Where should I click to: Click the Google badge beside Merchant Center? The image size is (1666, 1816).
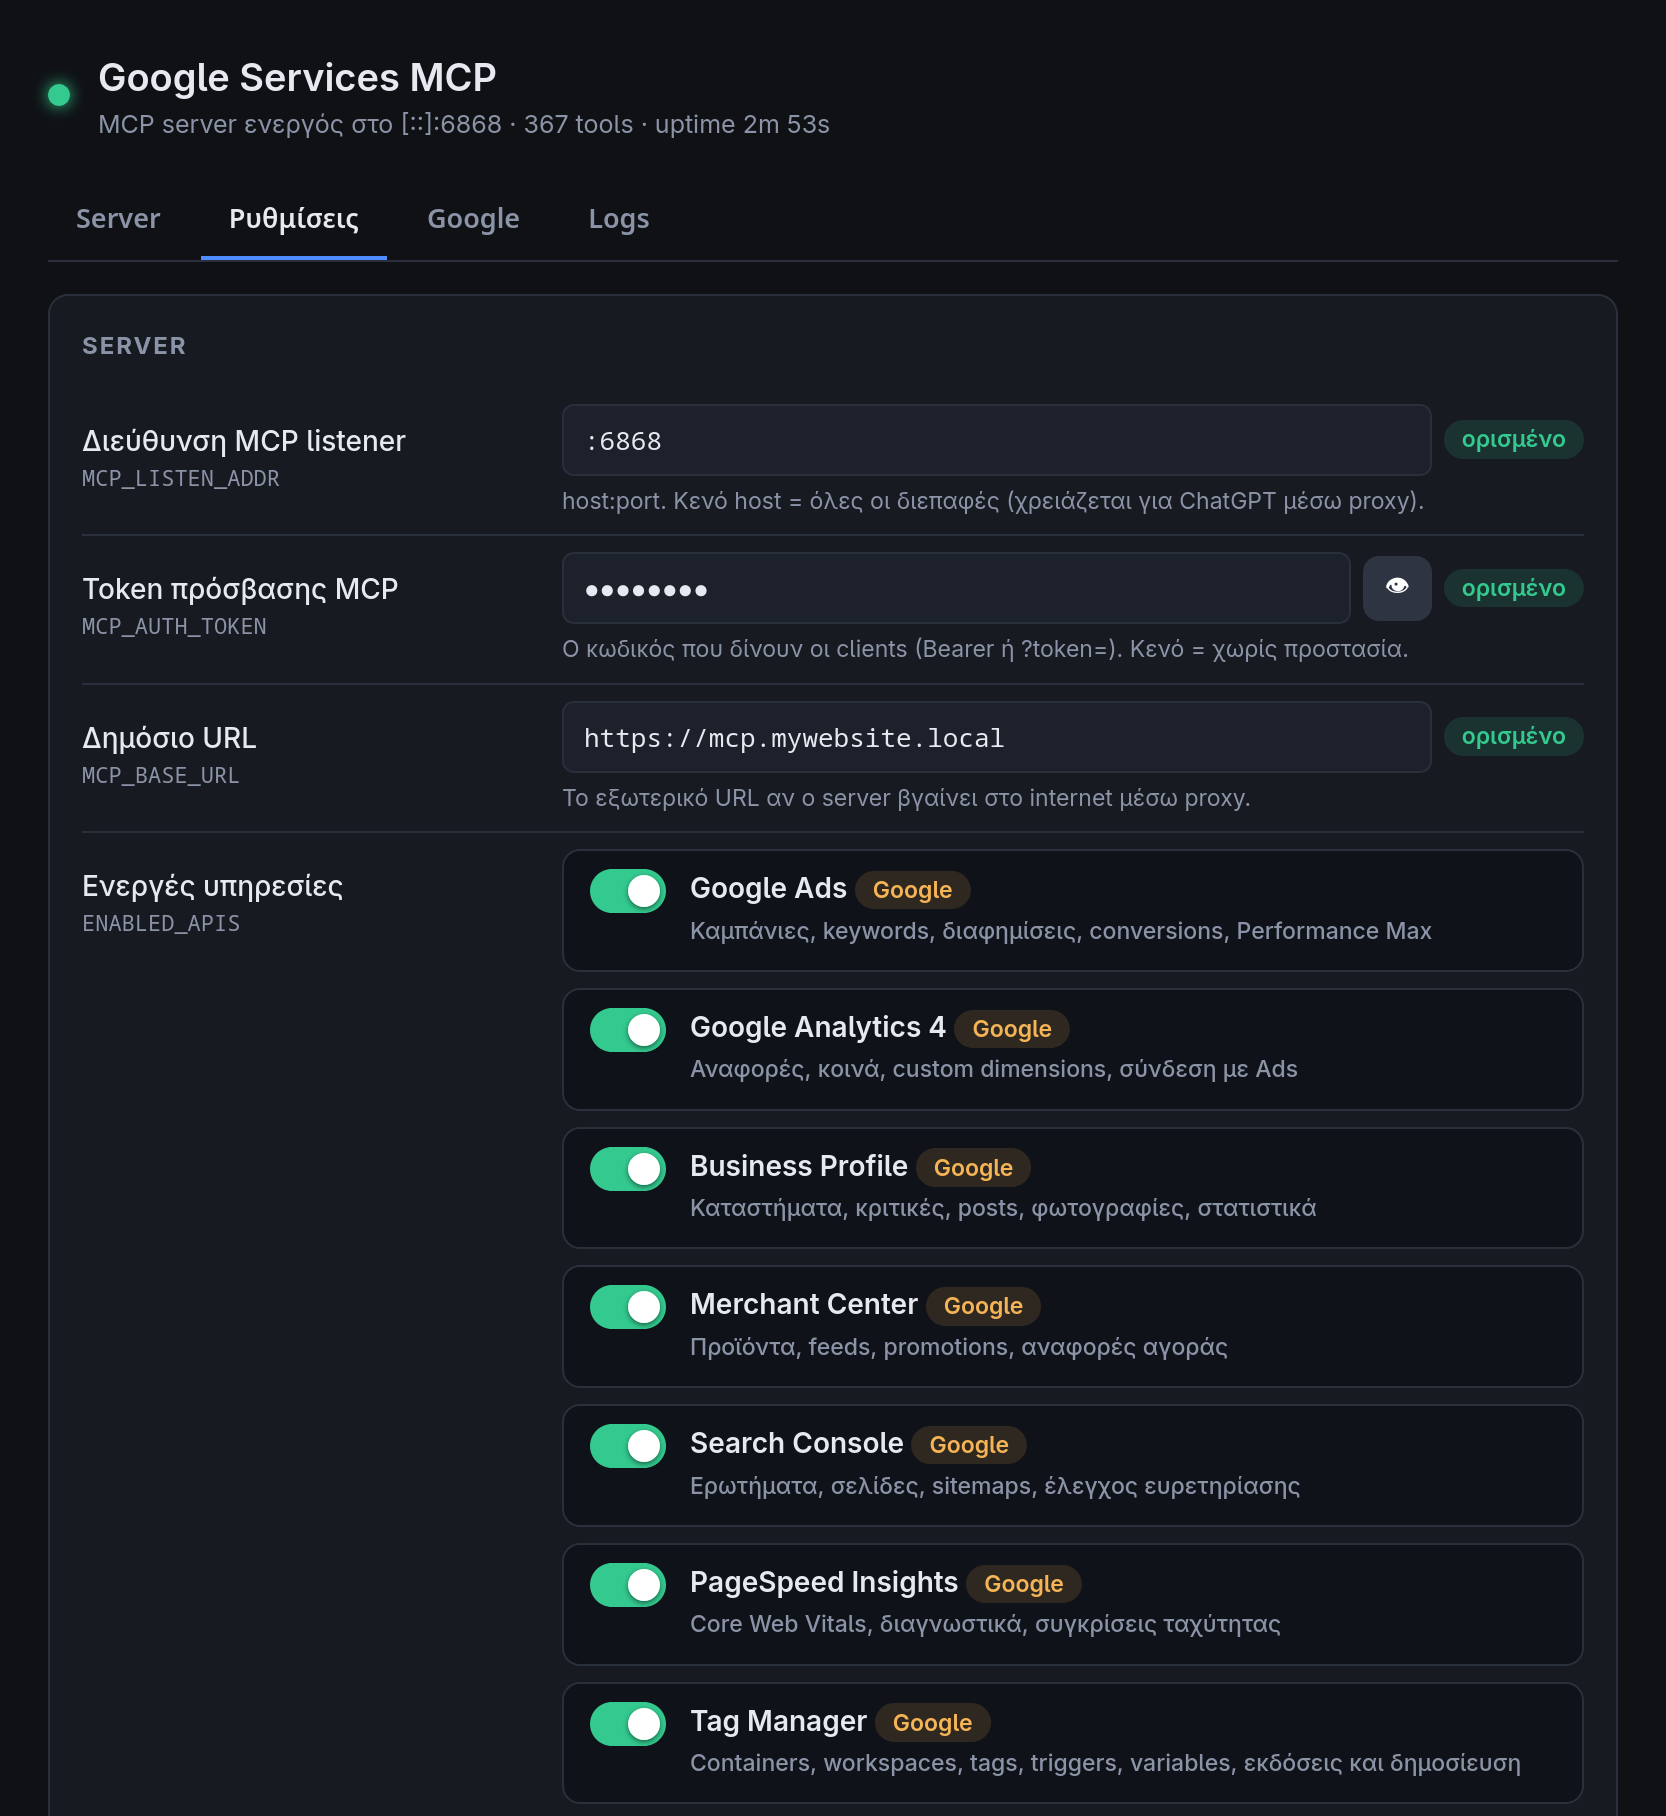tap(983, 1306)
